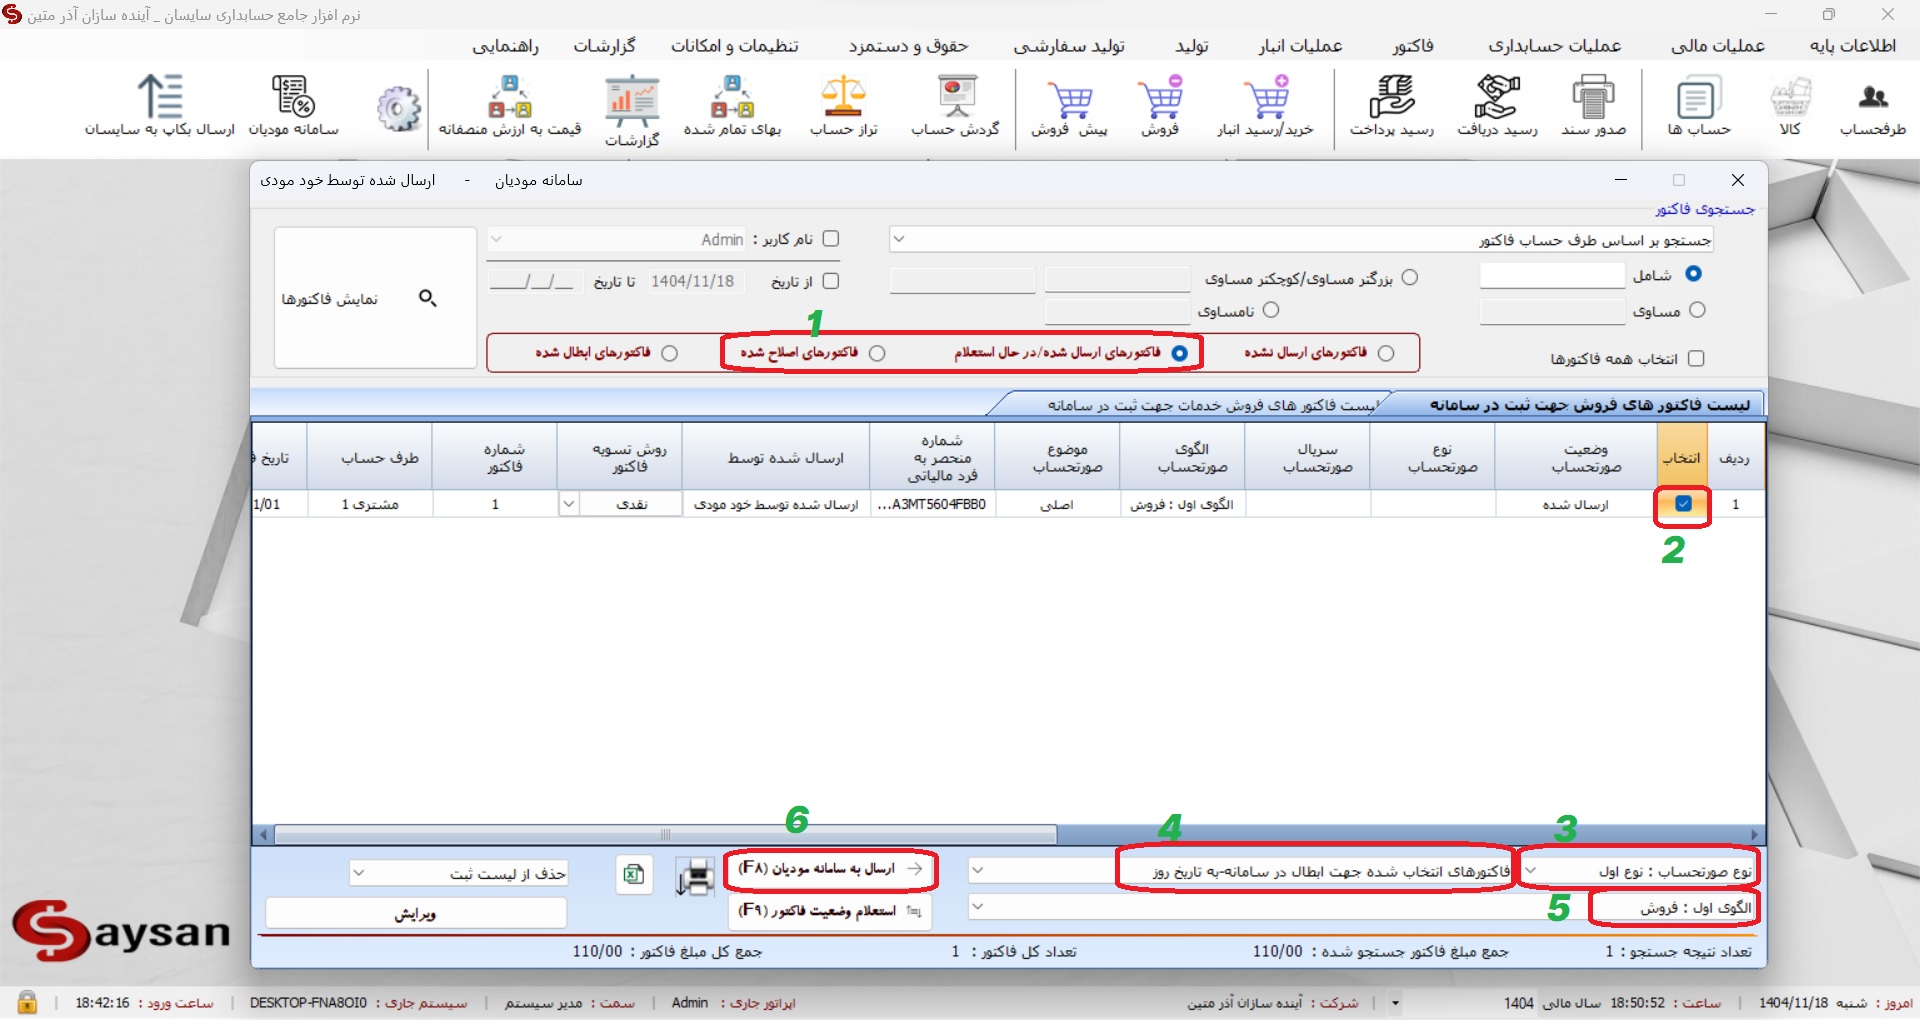
Task: Click the input field beside شامل
Action: point(1552,276)
